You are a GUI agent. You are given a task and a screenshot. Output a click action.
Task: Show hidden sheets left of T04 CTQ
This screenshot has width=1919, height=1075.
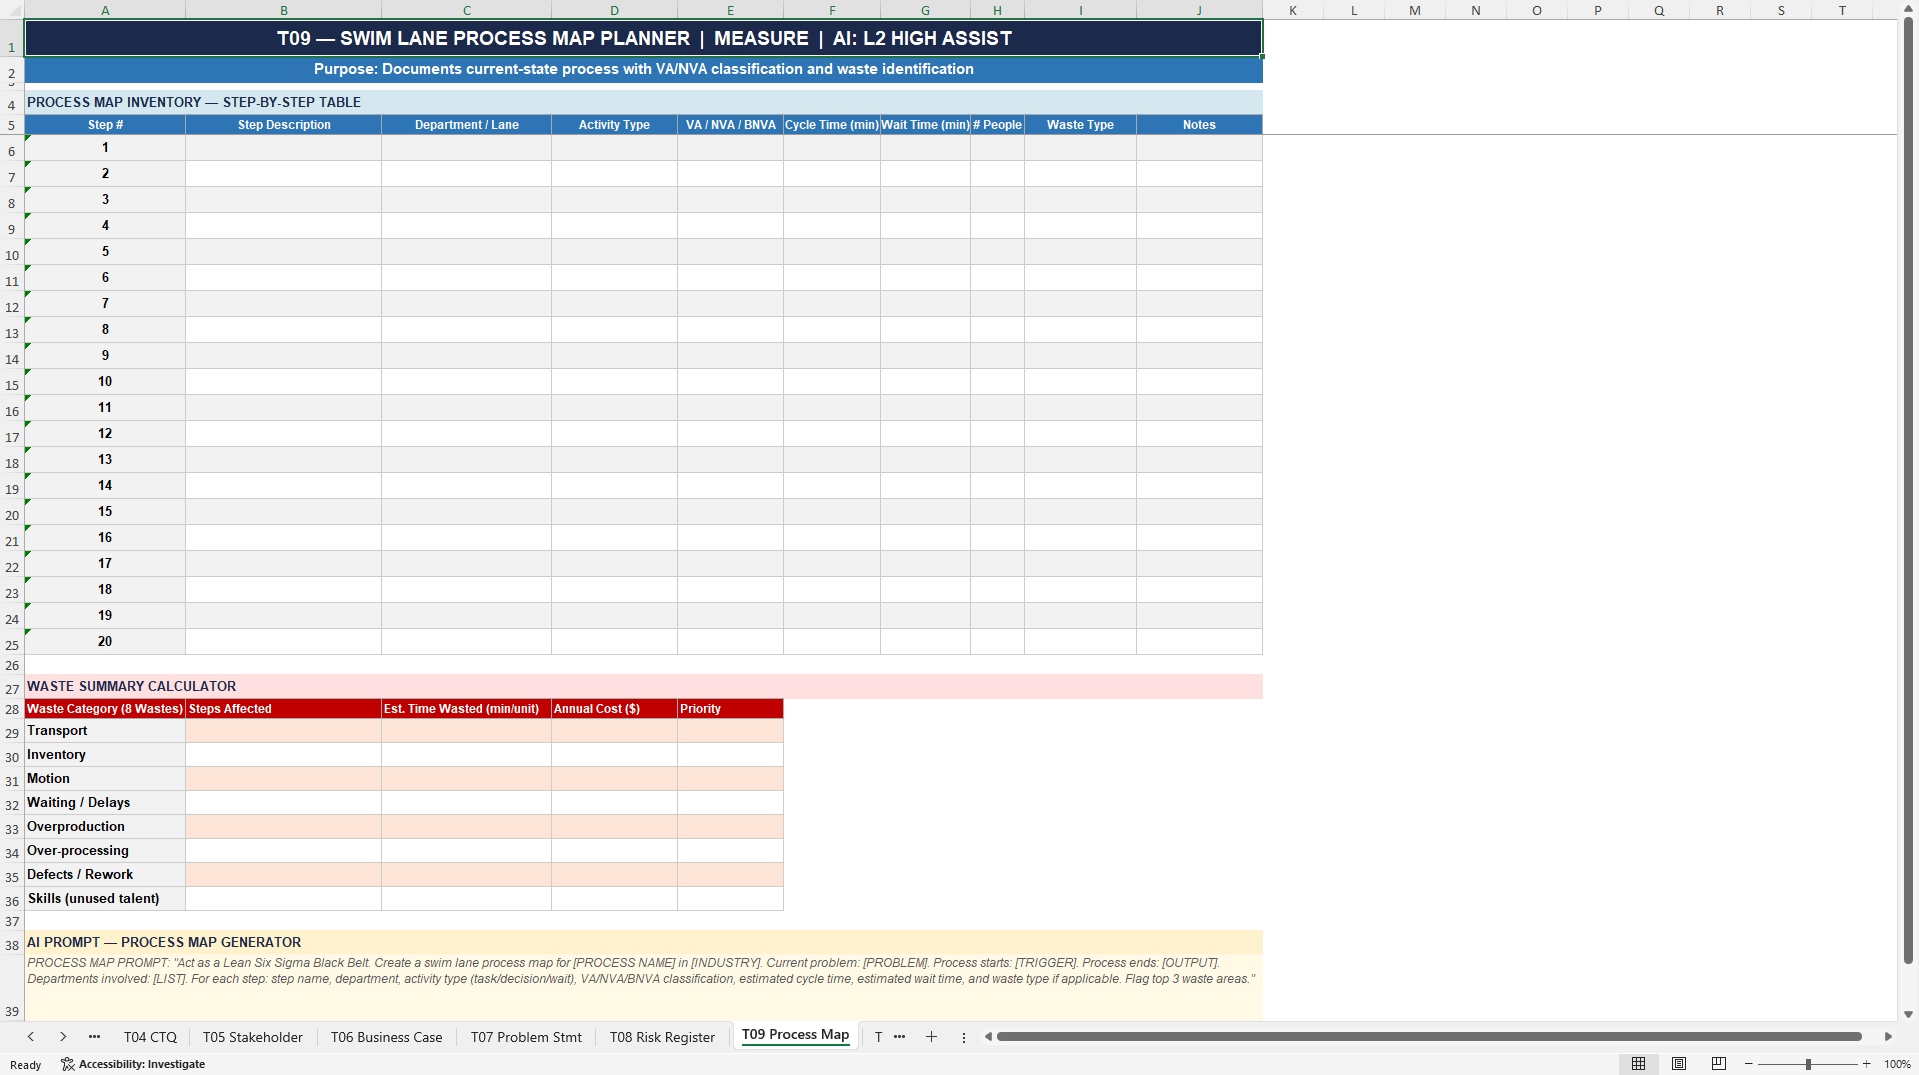coord(94,1037)
